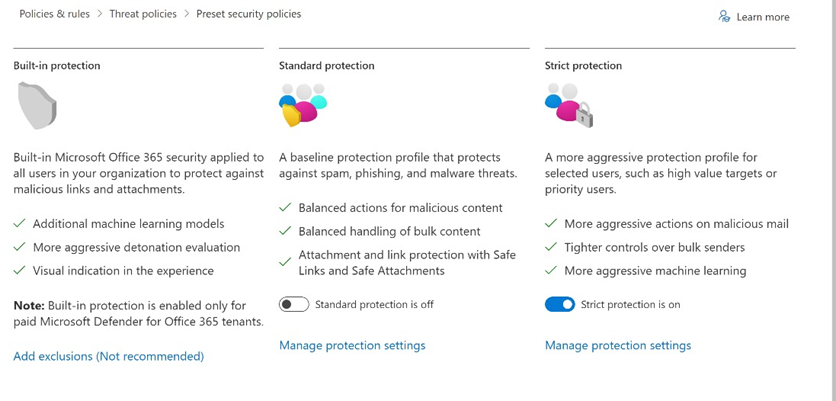Click the chevron after Policies & rules breadcrumb
The height and width of the screenshot is (401, 836).
[x=100, y=14]
